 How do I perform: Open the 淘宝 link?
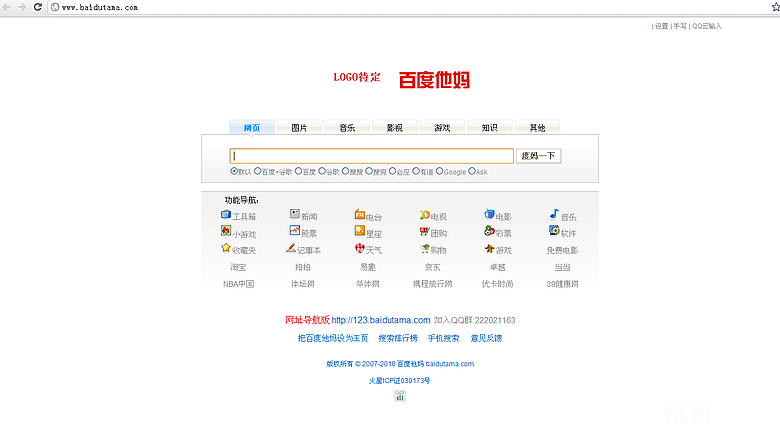[x=238, y=267]
